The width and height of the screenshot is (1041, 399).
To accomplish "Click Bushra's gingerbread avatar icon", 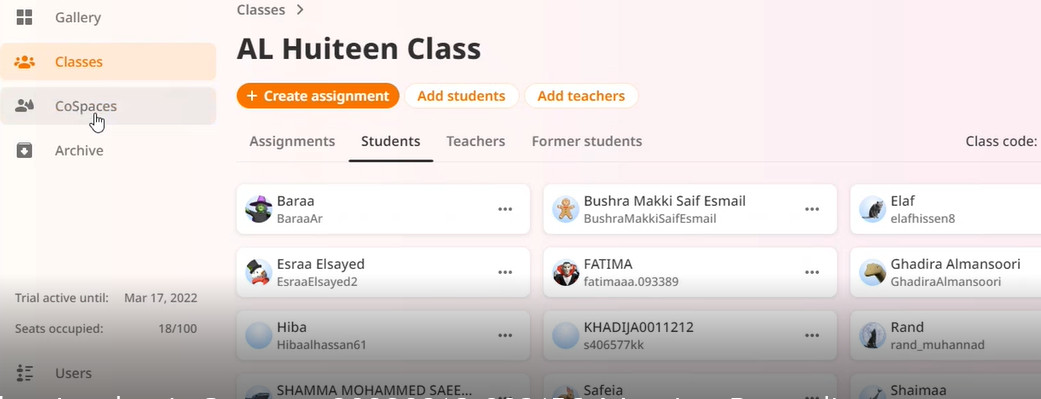I will pos(566,209).
